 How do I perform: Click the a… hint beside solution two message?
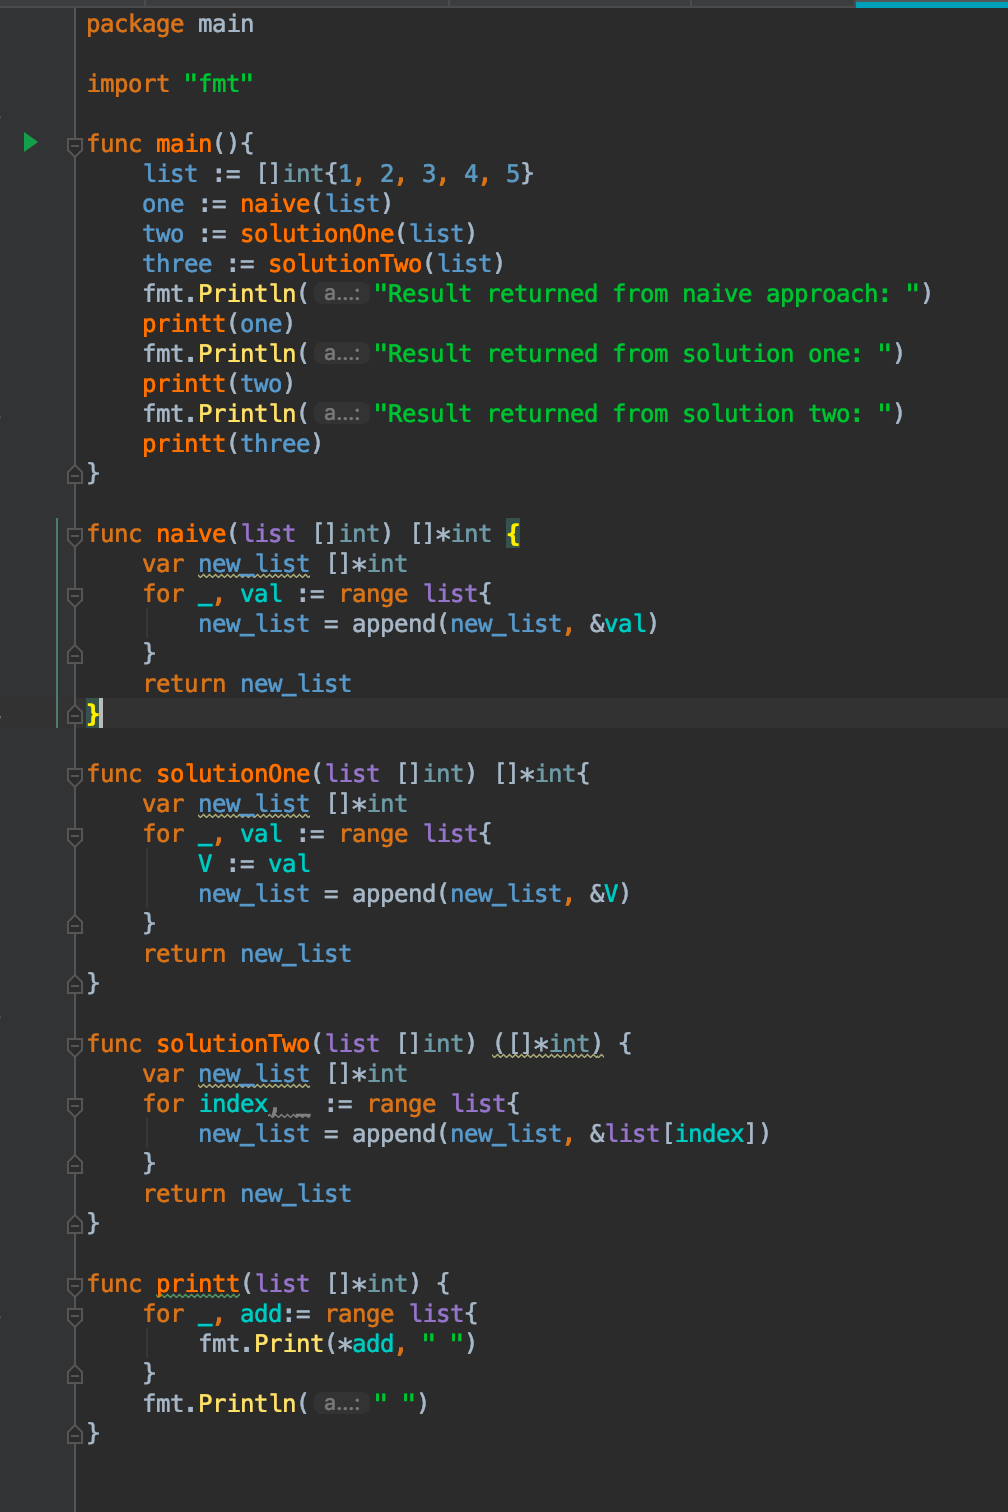(x=340, y=413)
